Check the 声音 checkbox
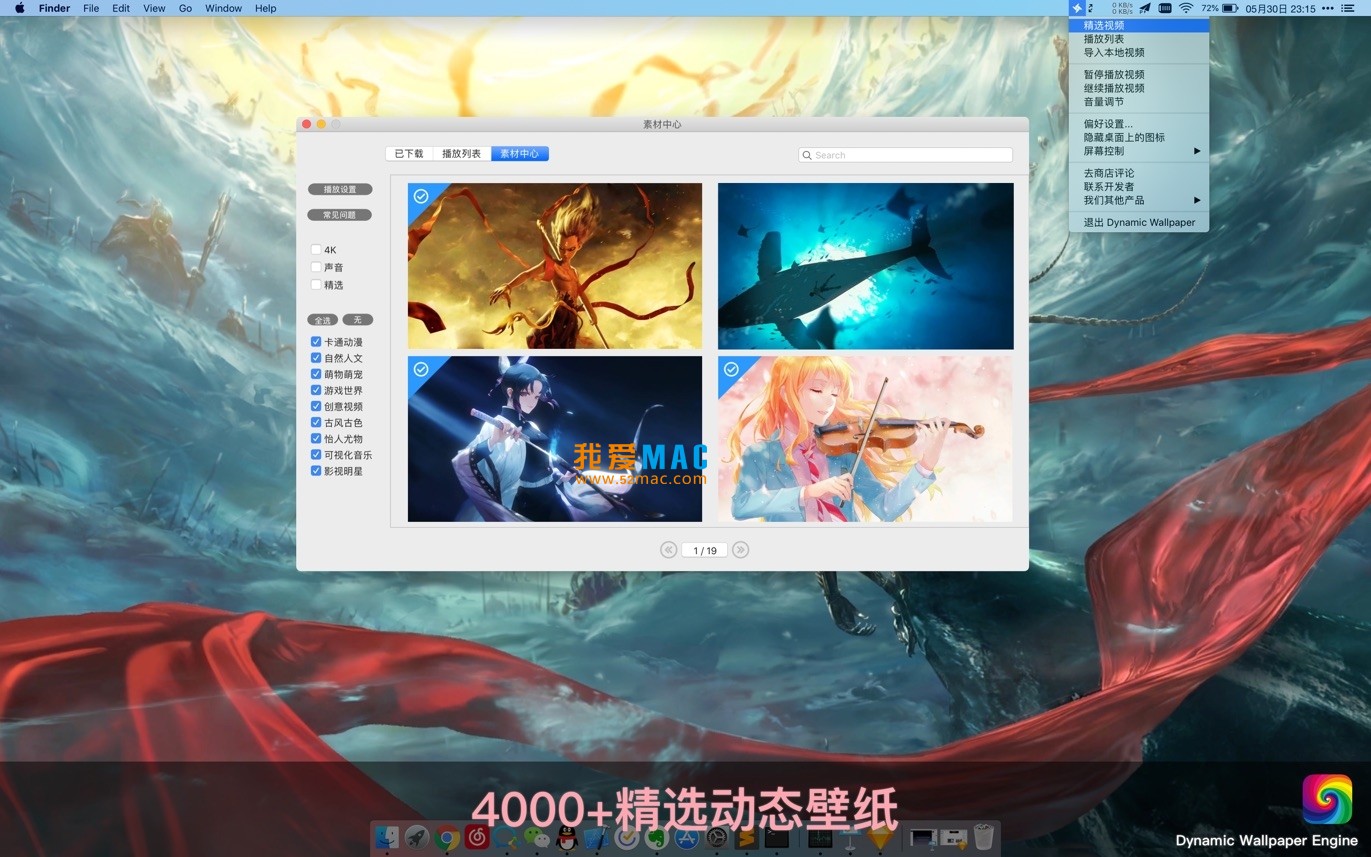This screenshot has width=1371, height=857. (x=317, y=267)
